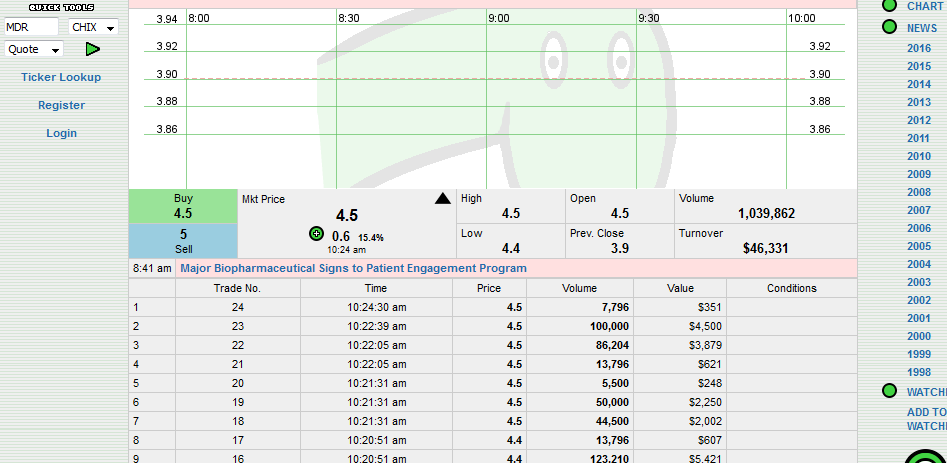The height and width of the screenshot is (463, 947).
Task: Select news year 2001
Action: (x=919, y=318)
